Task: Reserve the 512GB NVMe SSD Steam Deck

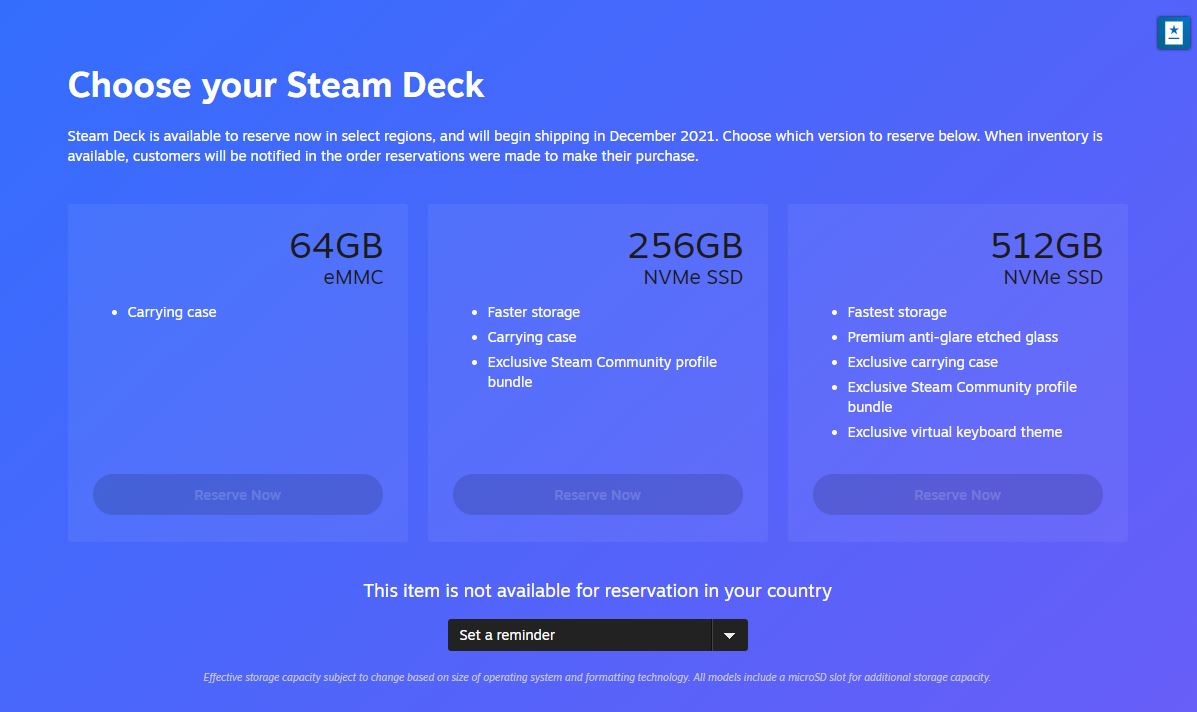Action: (x=957, y=495)
